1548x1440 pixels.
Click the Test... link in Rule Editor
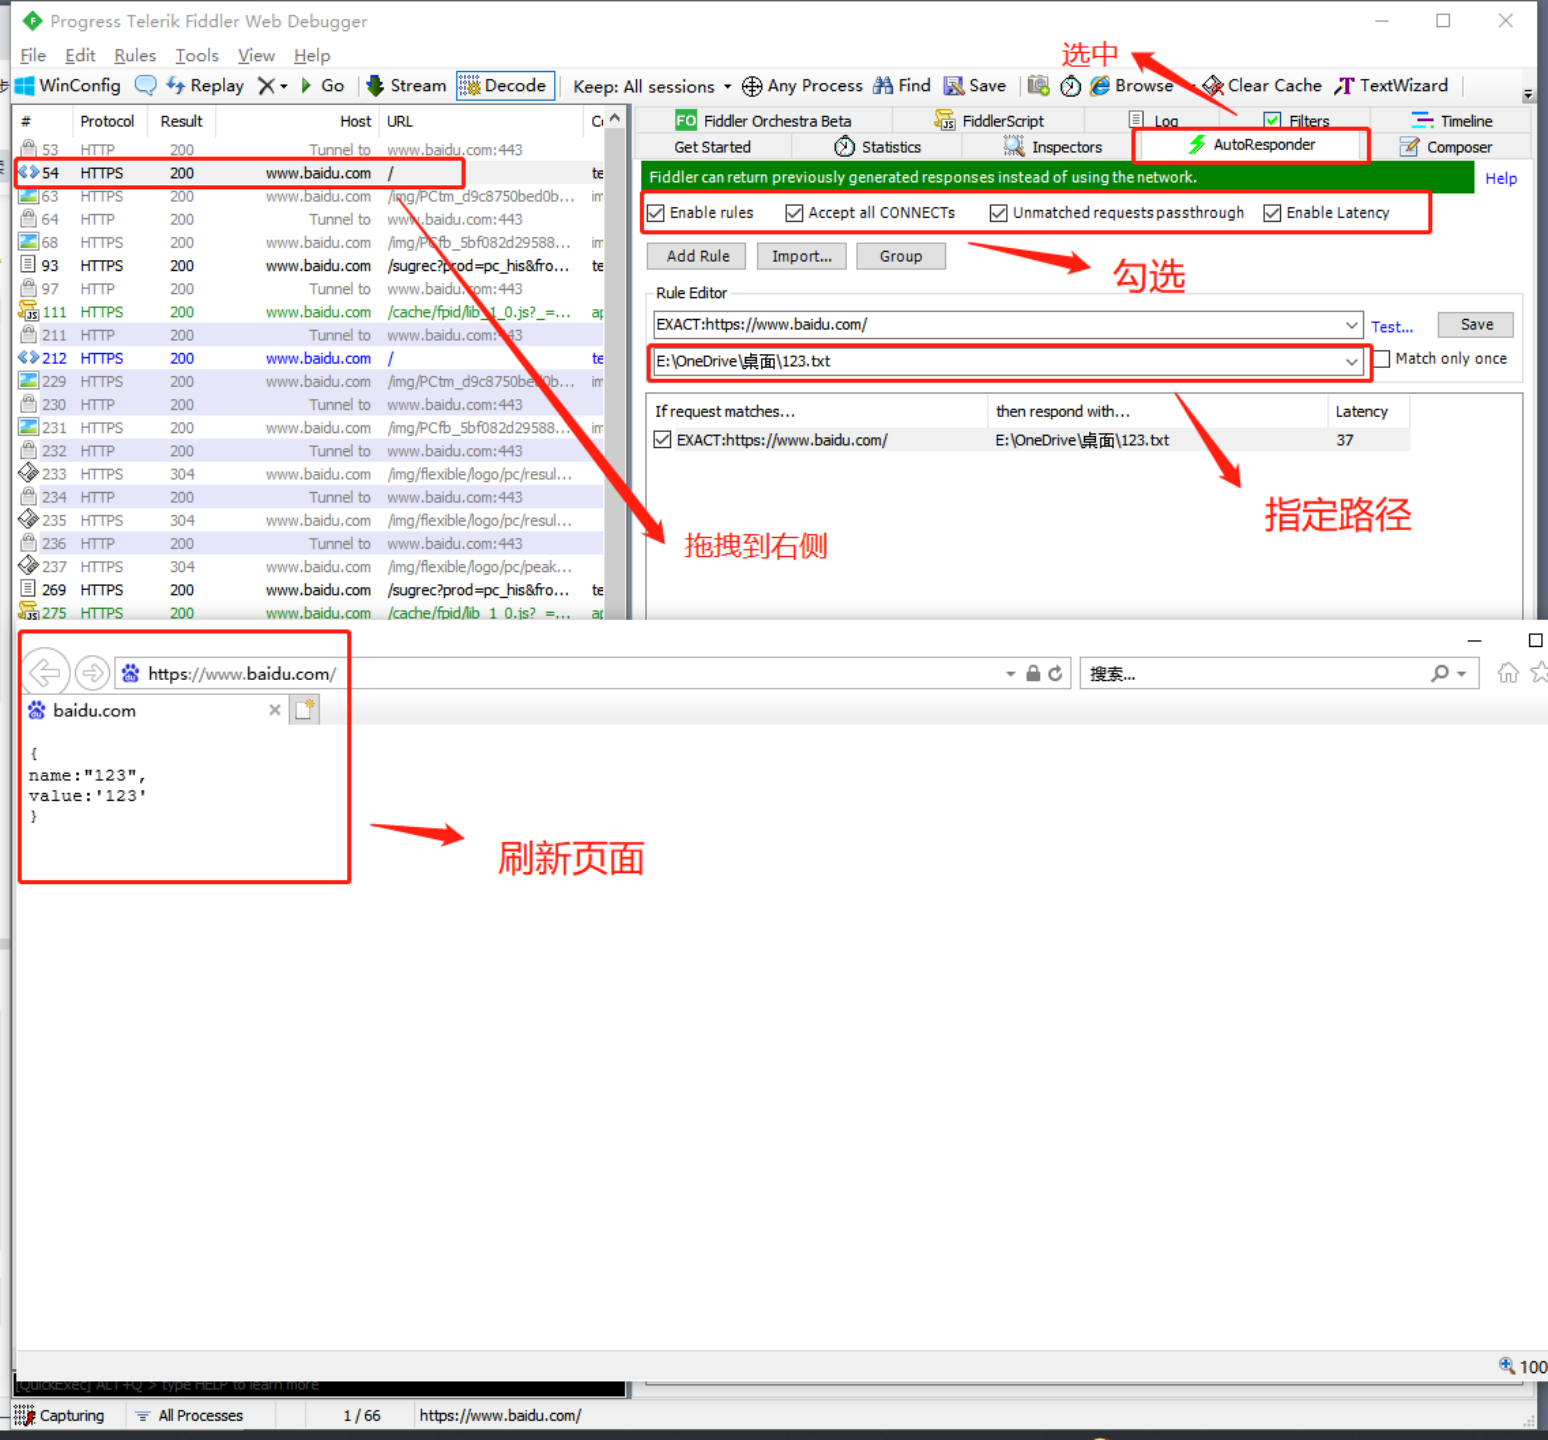[x=1392, y=327]
